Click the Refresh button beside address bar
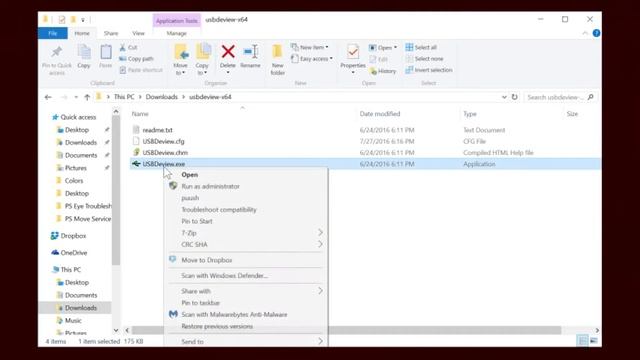640x360 pixels. [x=515, y=97]
